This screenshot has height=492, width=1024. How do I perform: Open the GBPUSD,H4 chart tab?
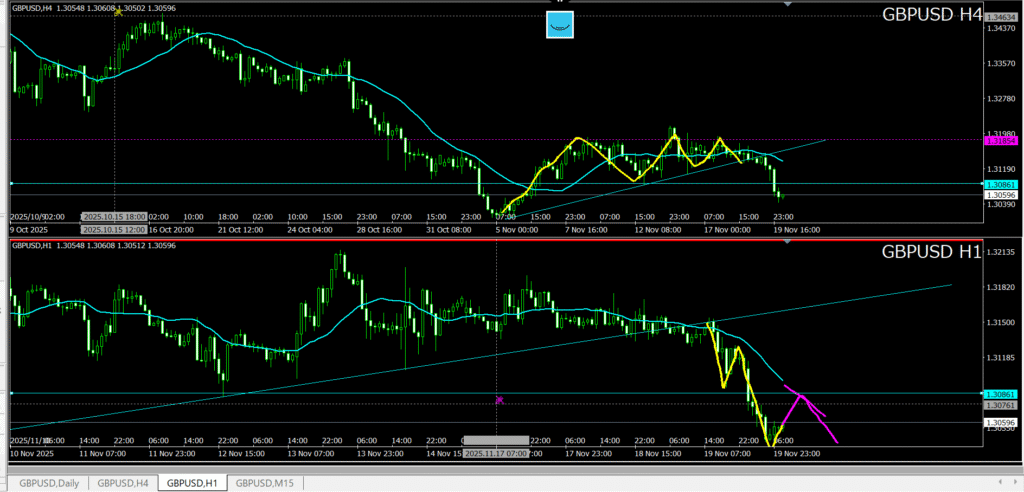click(x=121, y=483)
